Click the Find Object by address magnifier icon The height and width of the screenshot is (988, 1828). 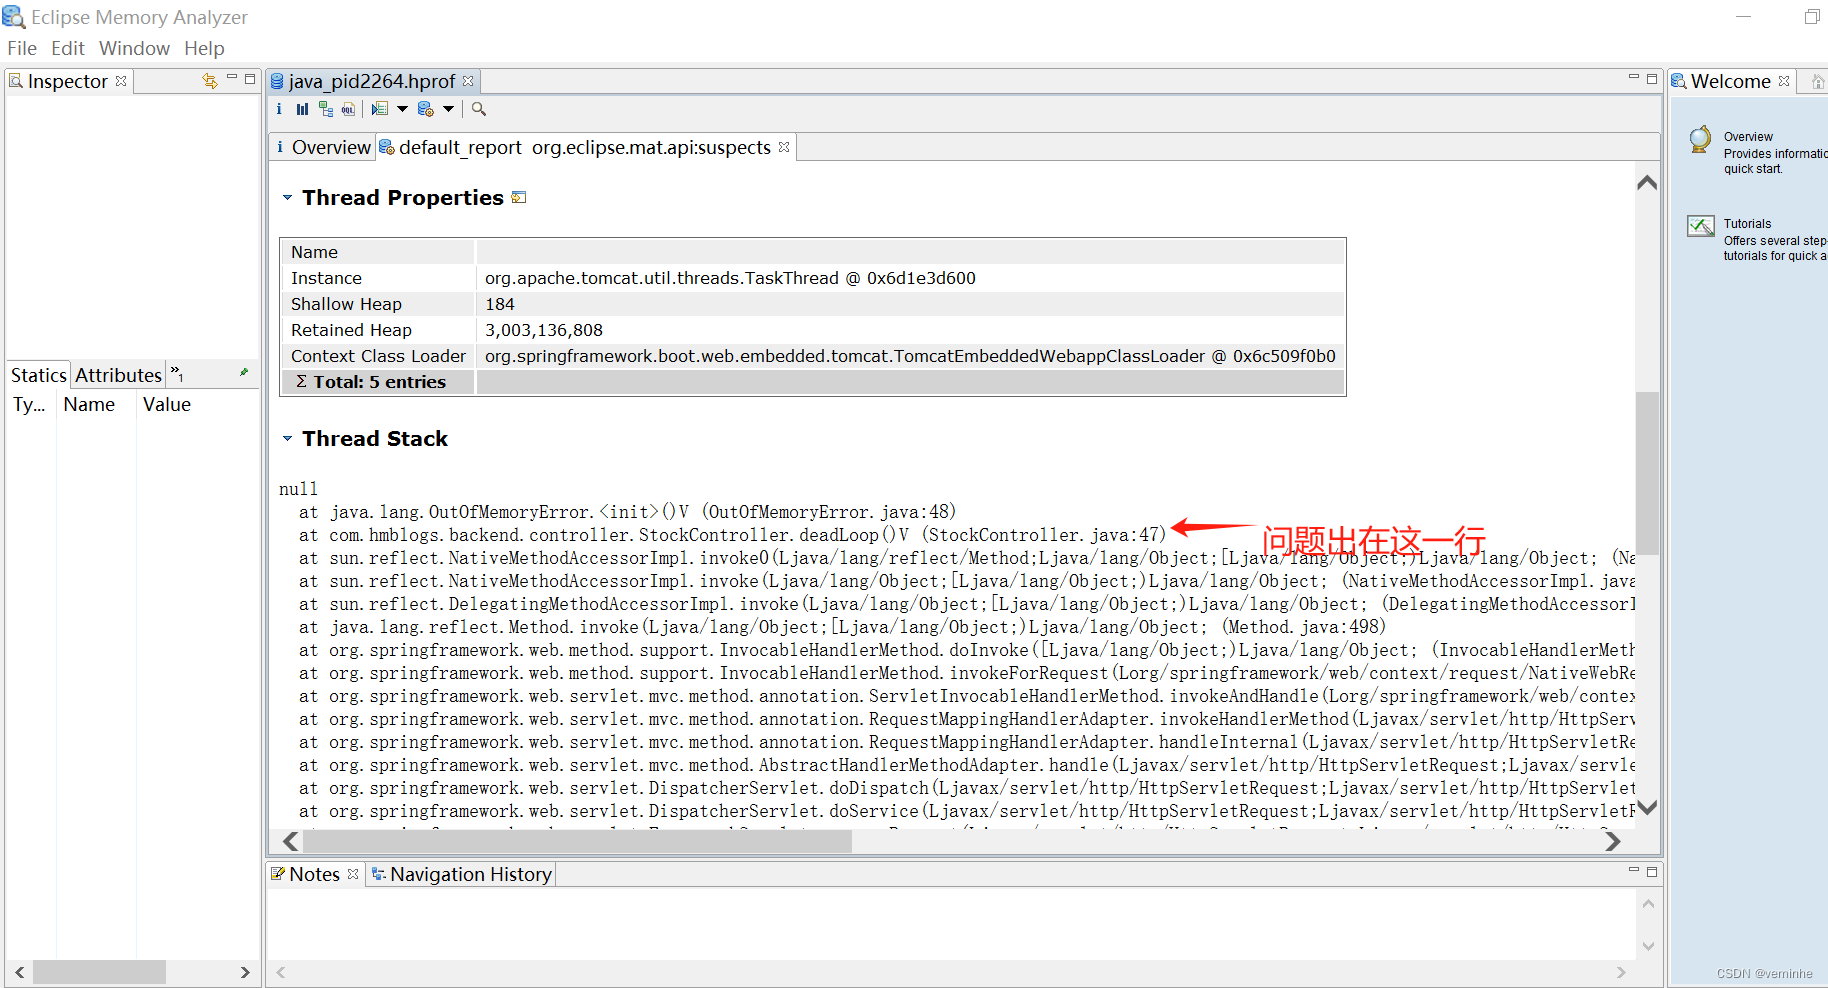pyautogui.click(x=479, y=109)
